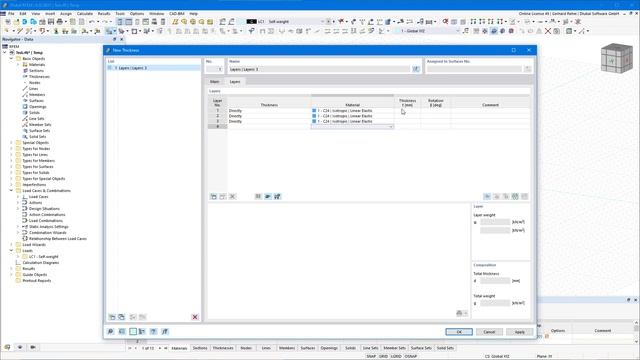Collapse the Basic Objects tree node
The image size is (640, 360).
pyautogui.click(x=11, y=58)
